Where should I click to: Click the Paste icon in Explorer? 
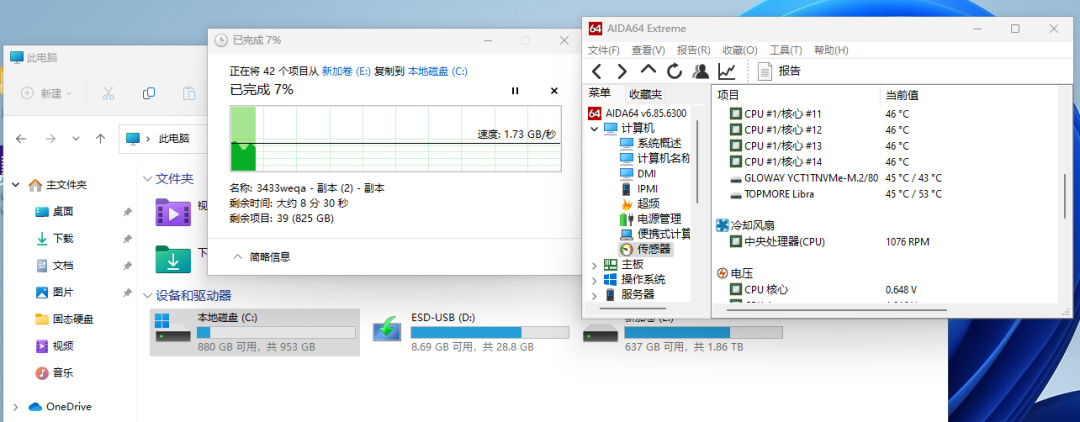188,93
